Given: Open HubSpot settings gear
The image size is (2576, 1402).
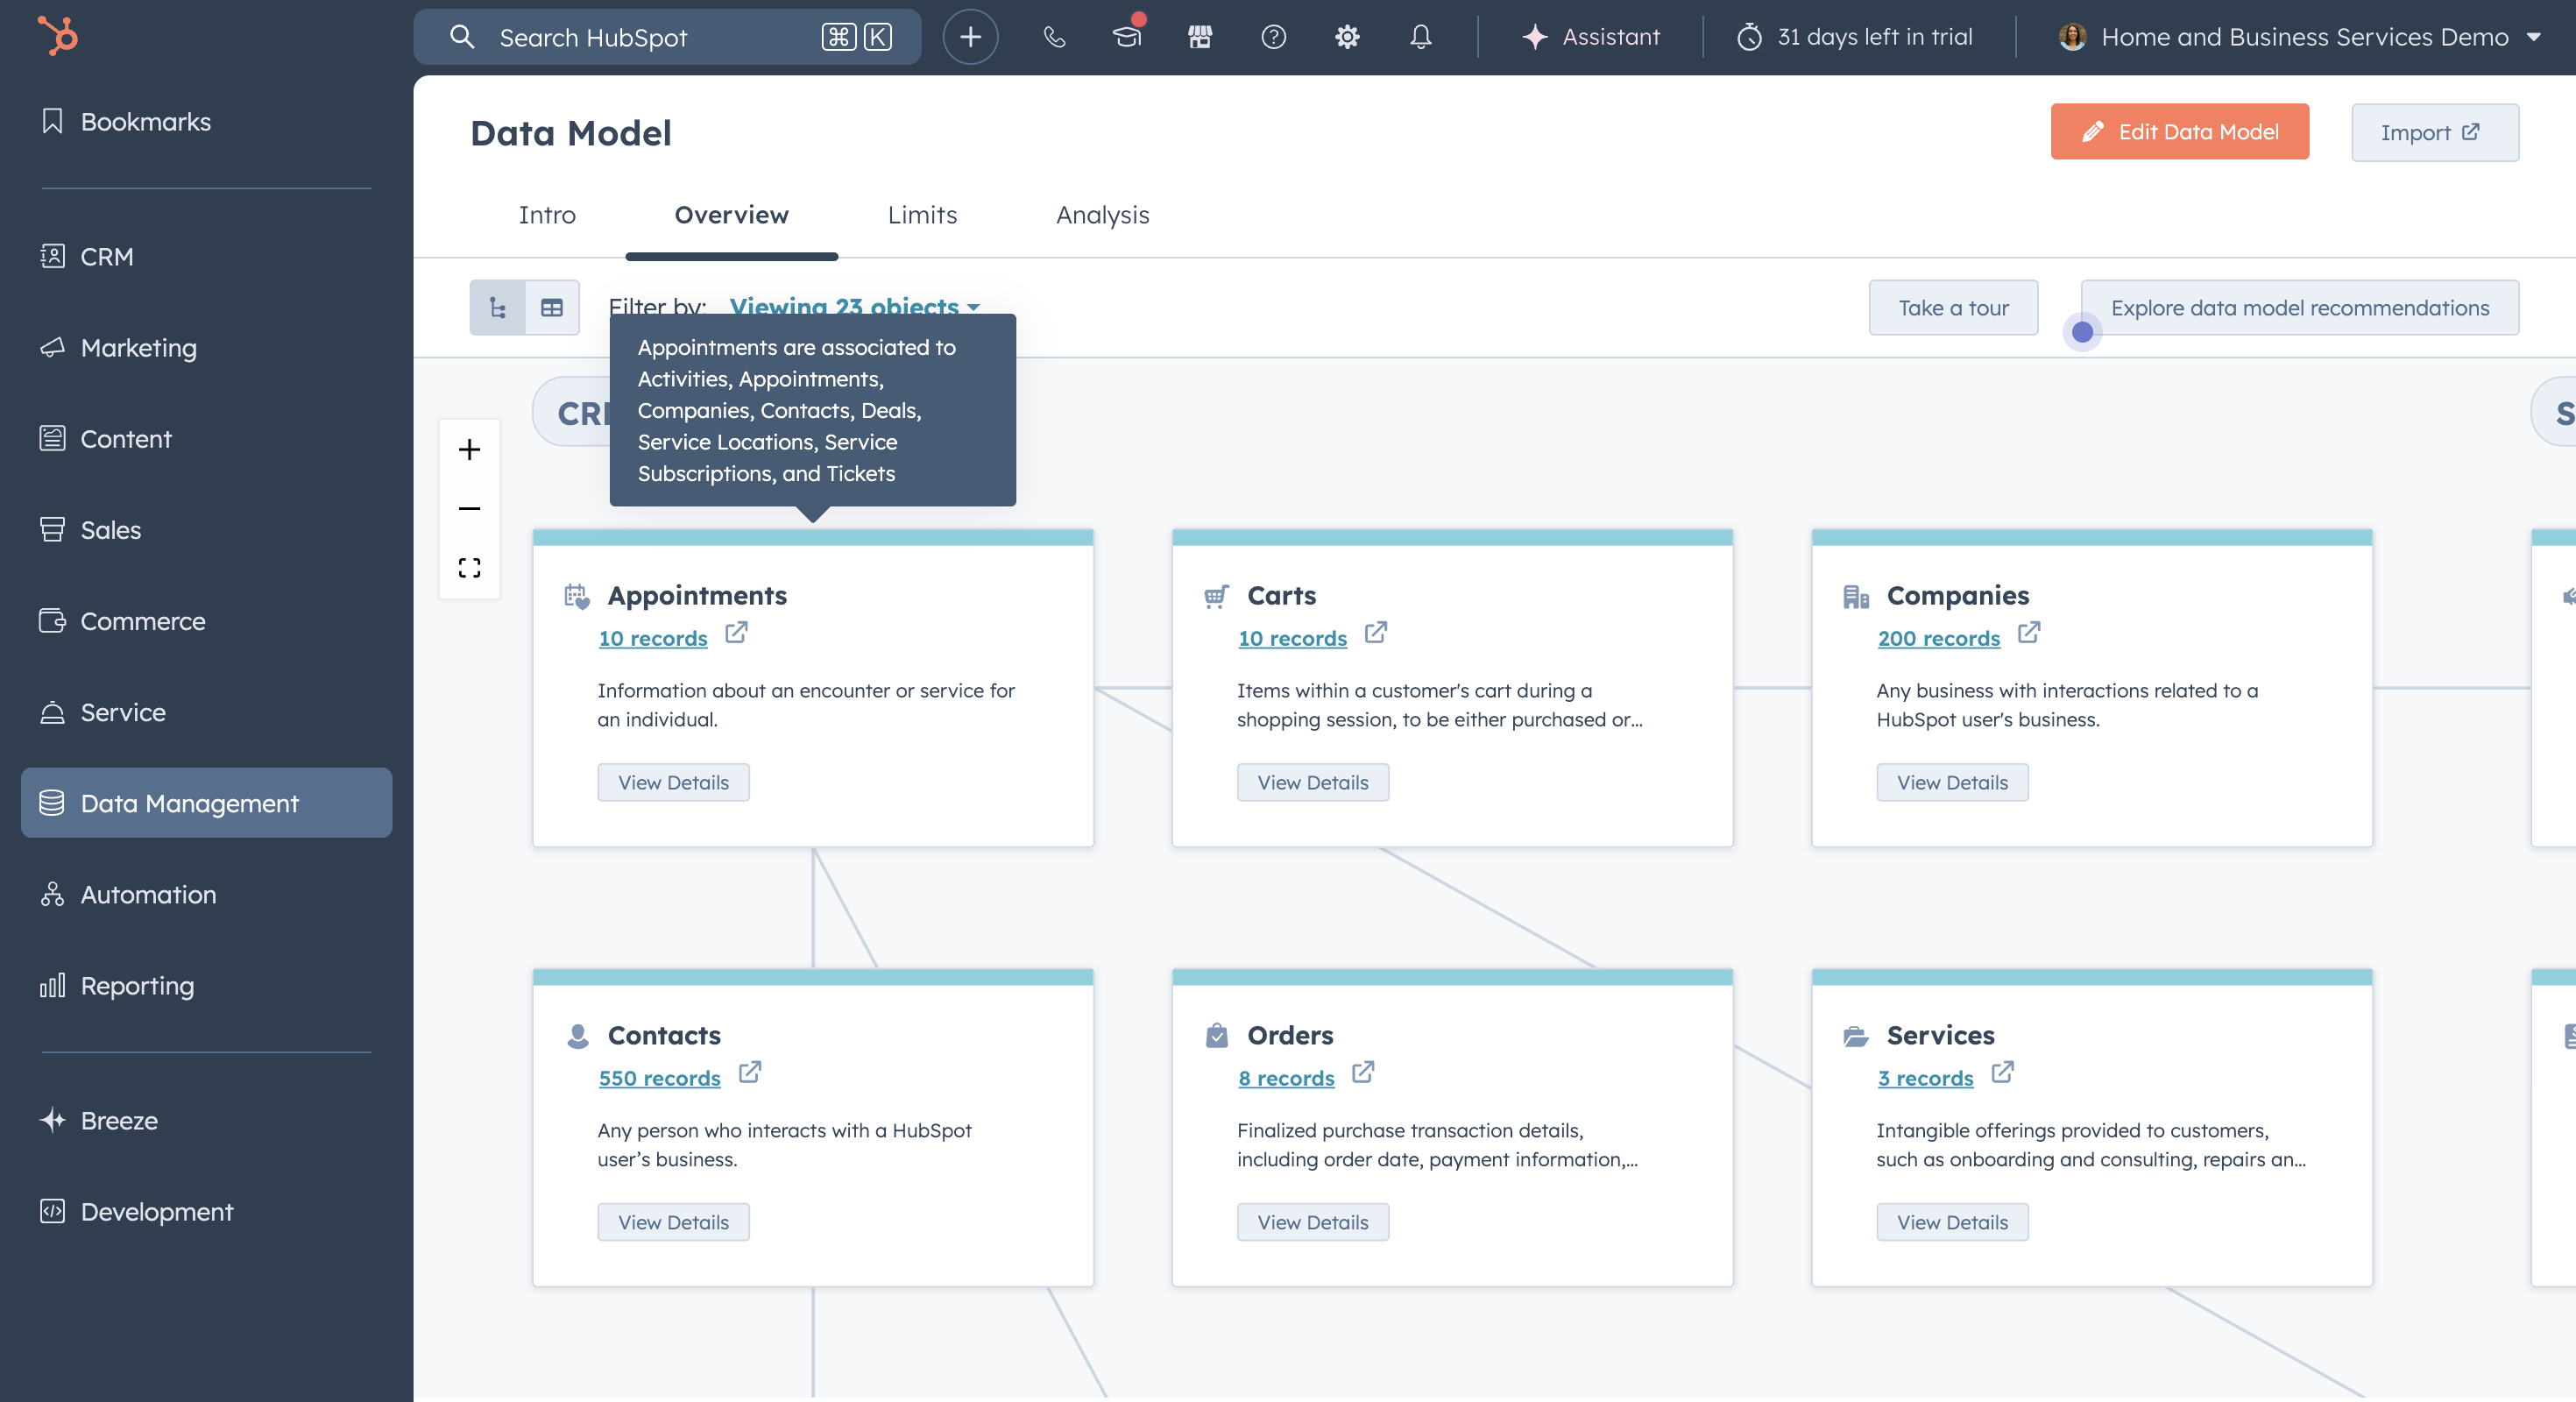Looking at the screenshot, I should 1346,37.
